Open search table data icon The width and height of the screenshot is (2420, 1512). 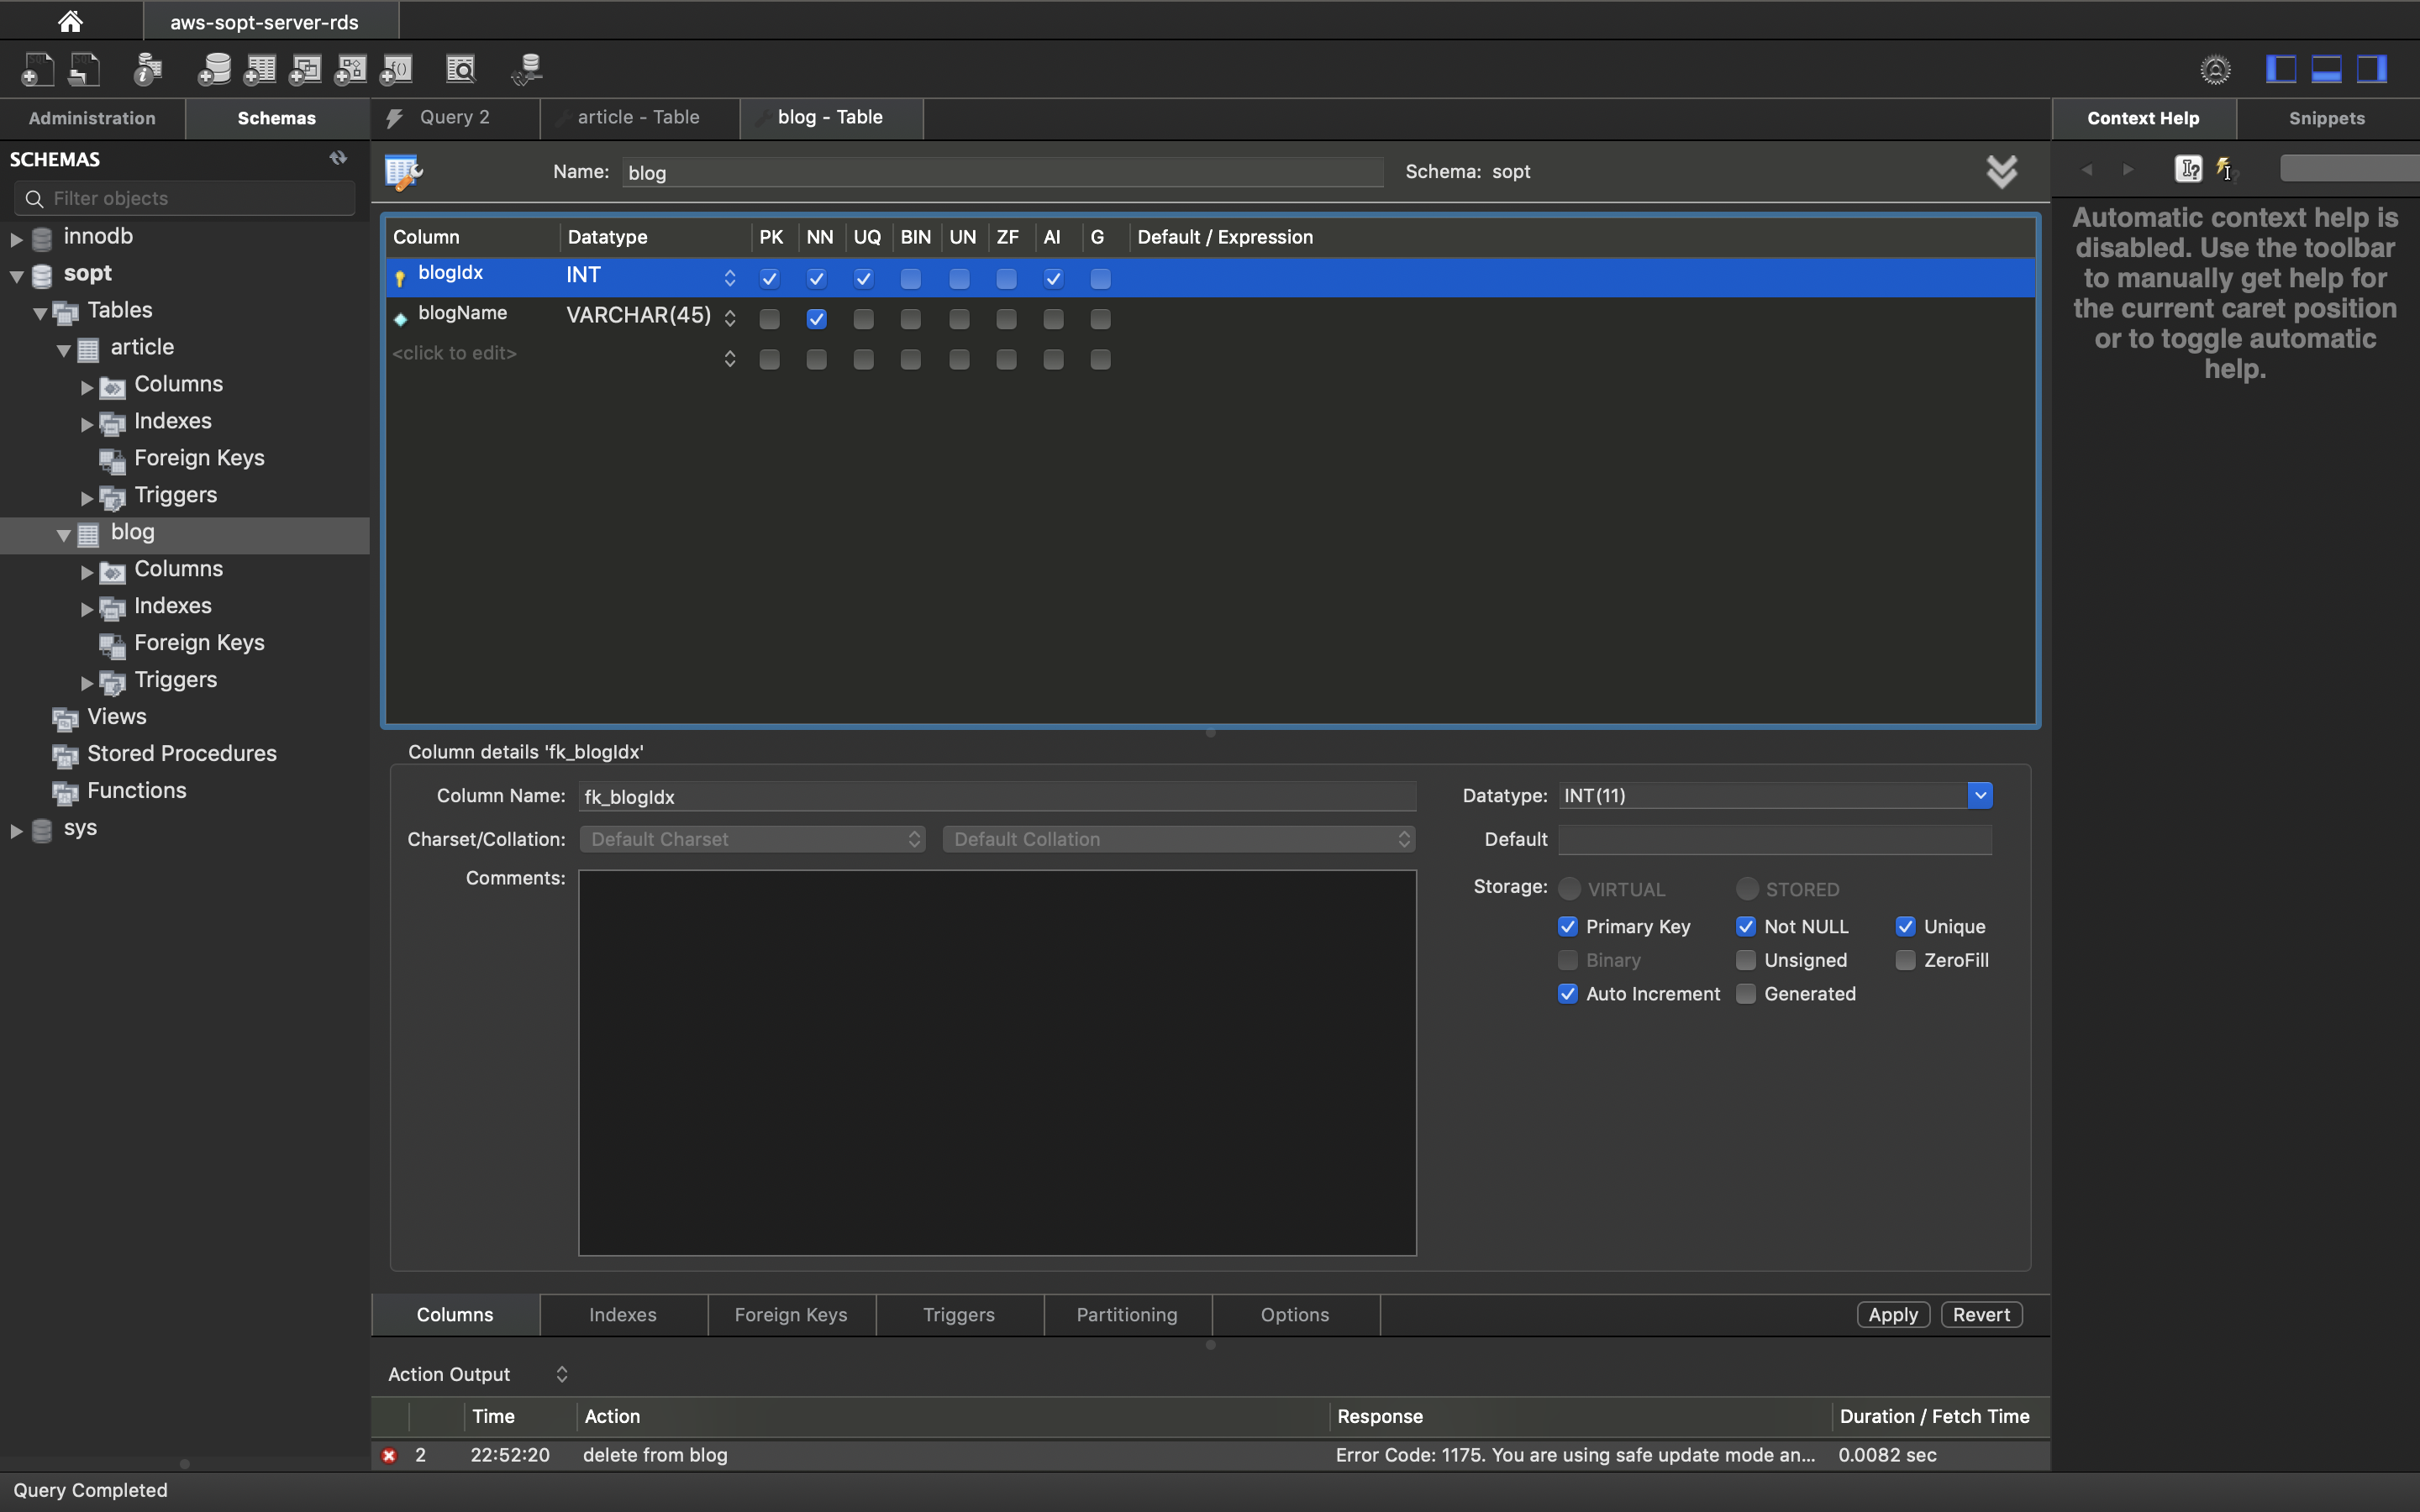point(461,69)
